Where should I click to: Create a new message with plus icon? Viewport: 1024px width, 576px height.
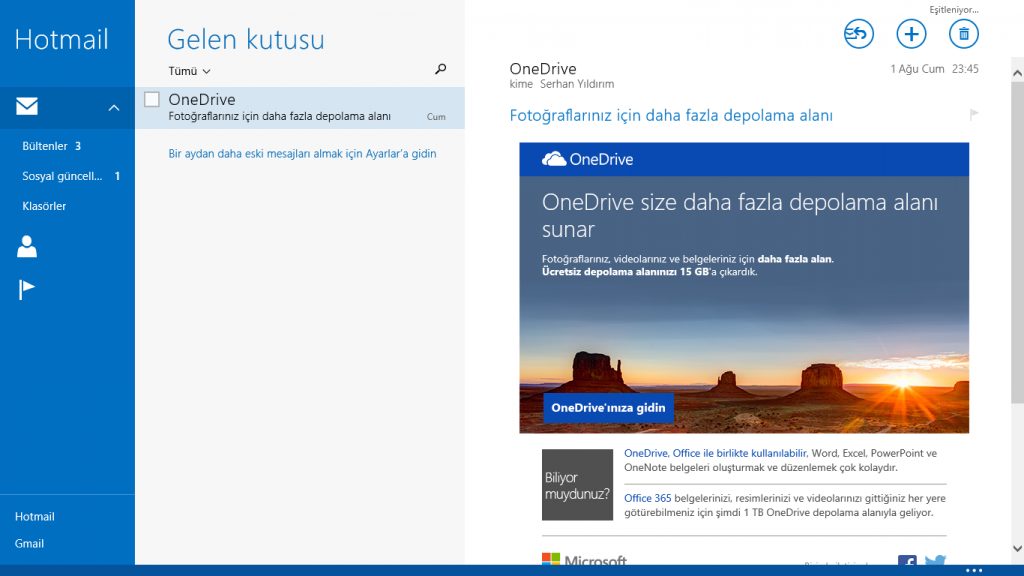click(911, 34)
